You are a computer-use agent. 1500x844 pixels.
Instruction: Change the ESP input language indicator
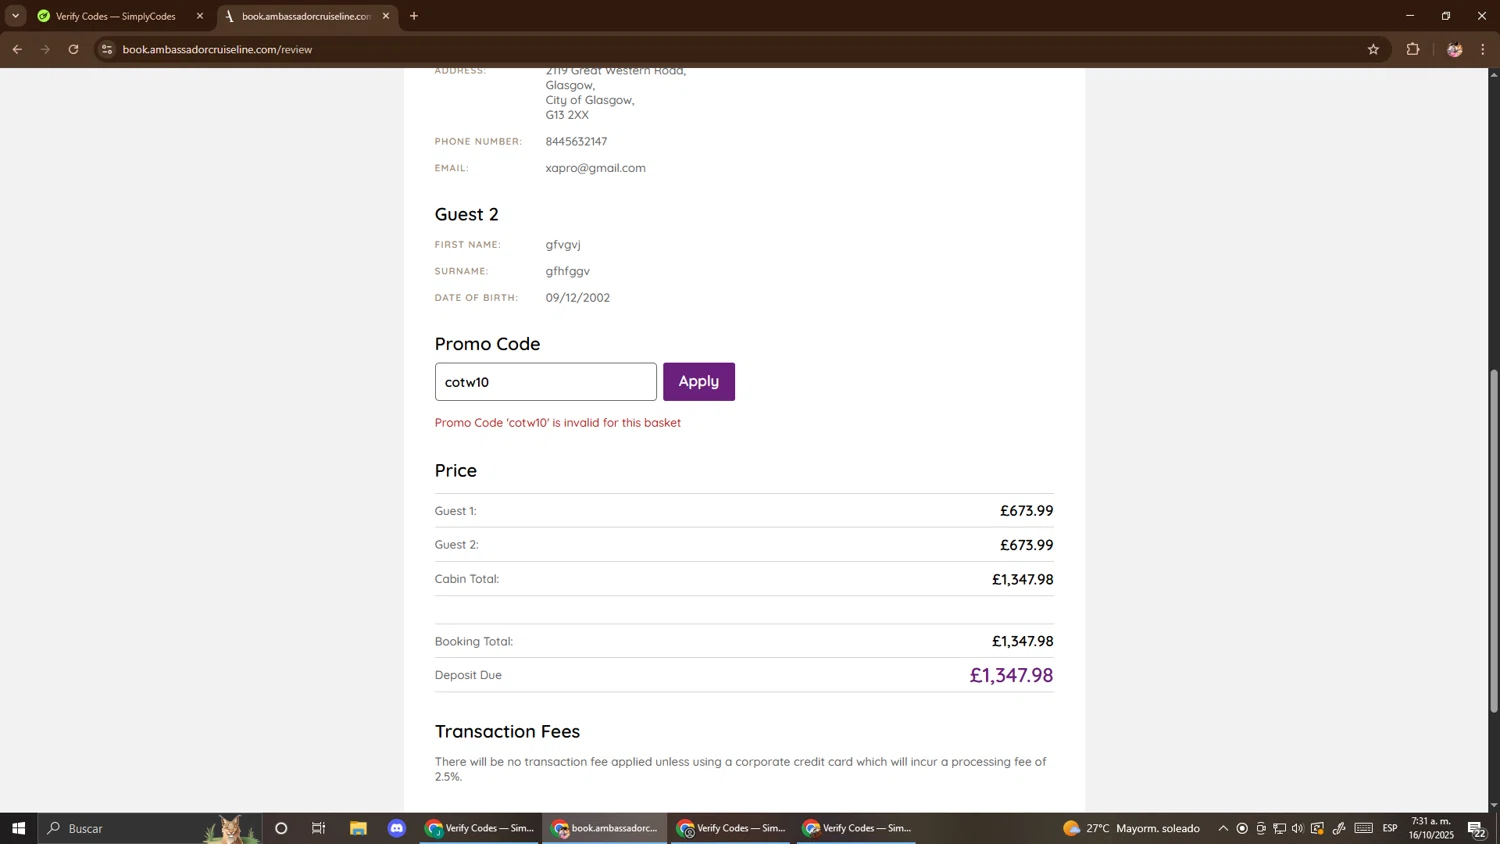coord(1390,828)
